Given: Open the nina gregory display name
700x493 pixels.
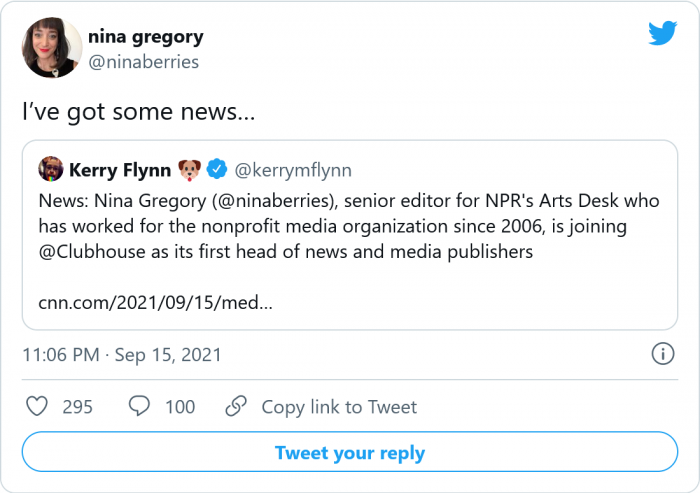Looking at the screenshot, I should [x=145, y=37].
